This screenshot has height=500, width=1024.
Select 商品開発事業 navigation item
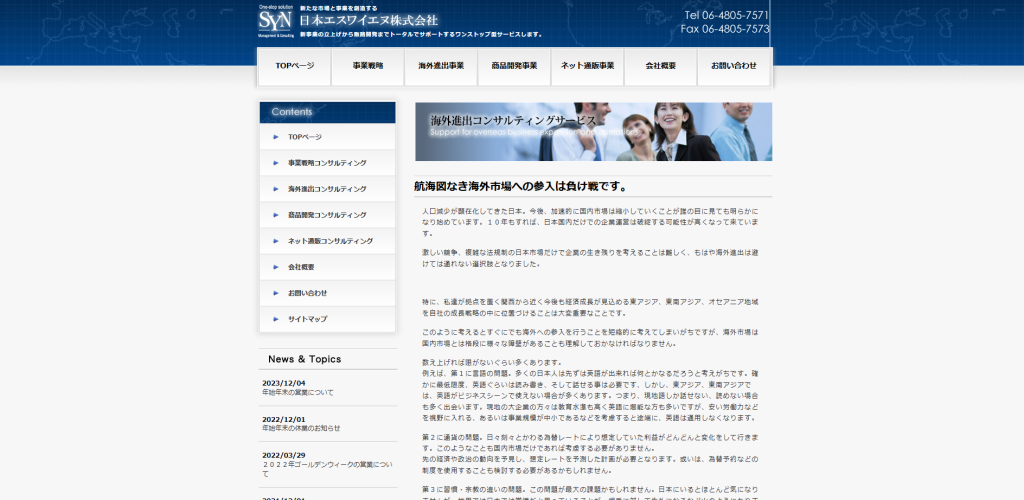(514, 66)
